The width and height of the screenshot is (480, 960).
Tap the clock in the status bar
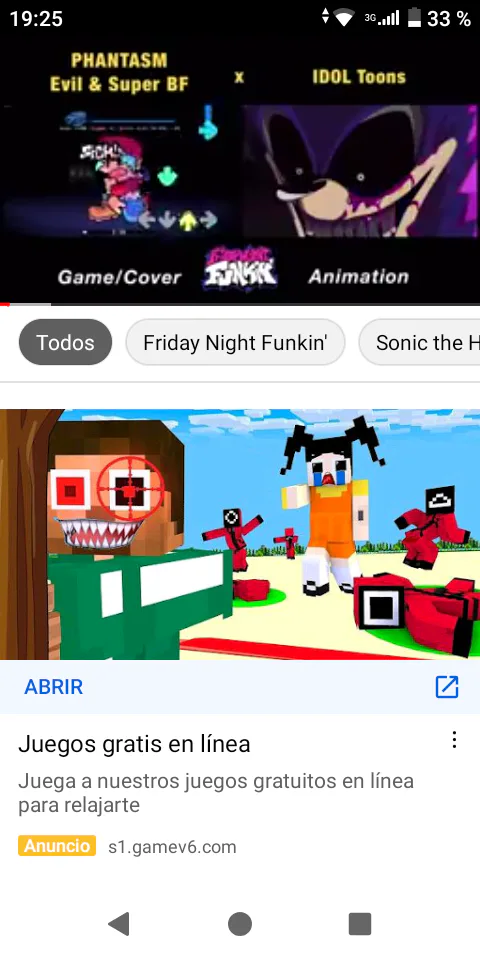point(36,18)
